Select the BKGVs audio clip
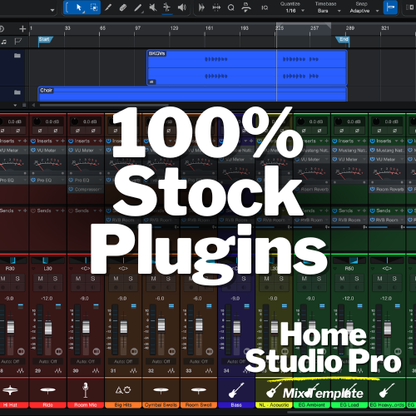416x416 pixels. 247,67
